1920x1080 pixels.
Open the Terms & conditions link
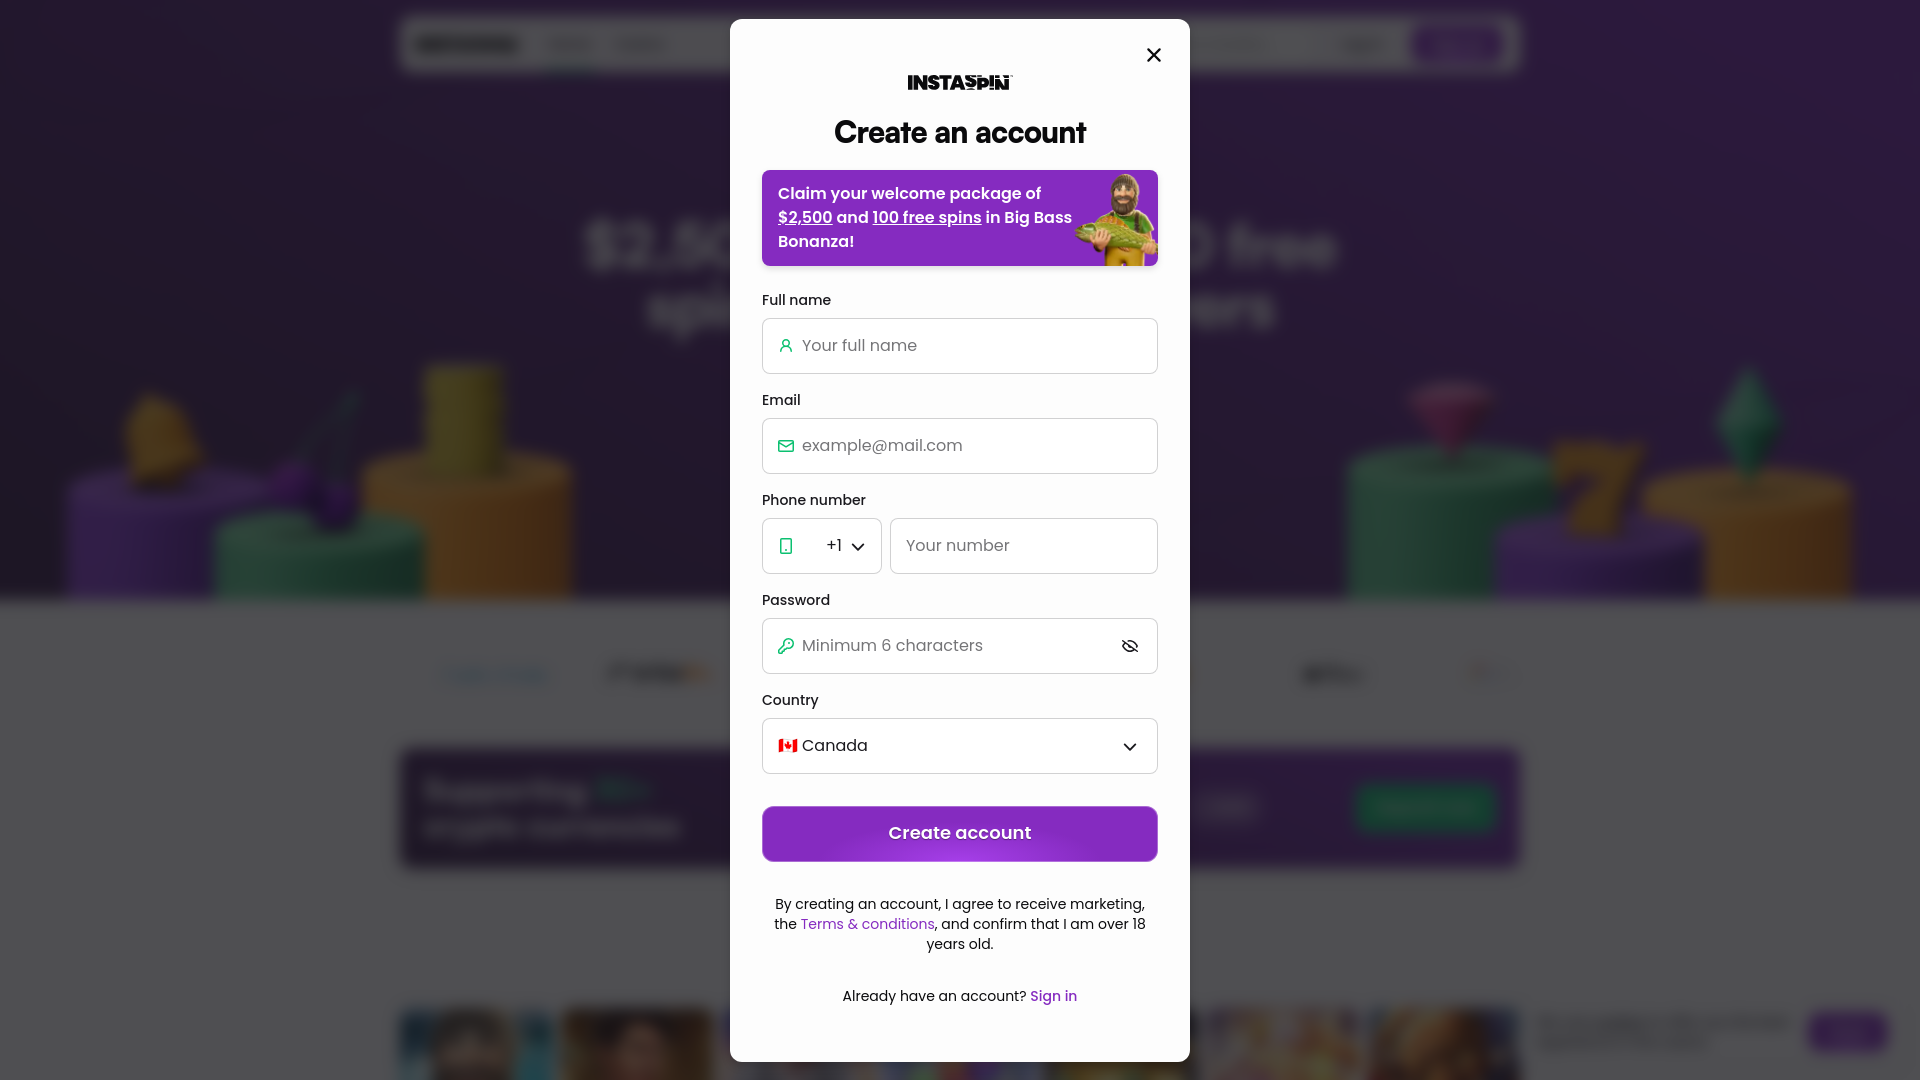point(867,924)
